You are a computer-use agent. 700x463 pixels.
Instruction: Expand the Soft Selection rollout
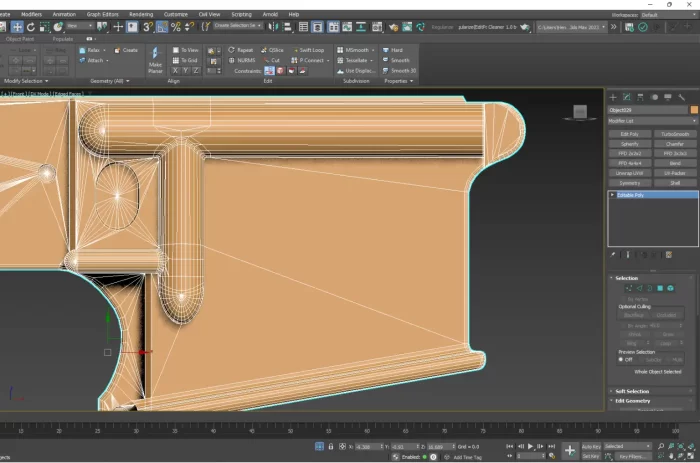(x=632, y=391)
